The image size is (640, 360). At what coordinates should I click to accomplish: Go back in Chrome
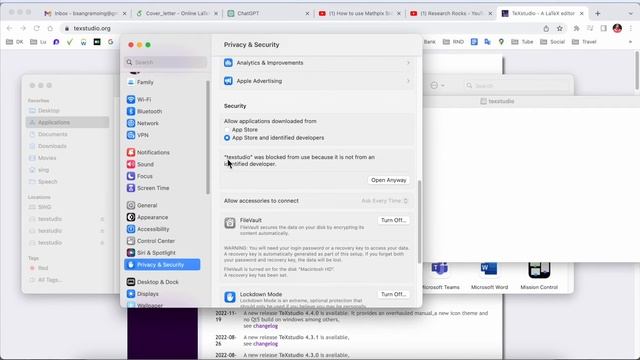point(9,28)
